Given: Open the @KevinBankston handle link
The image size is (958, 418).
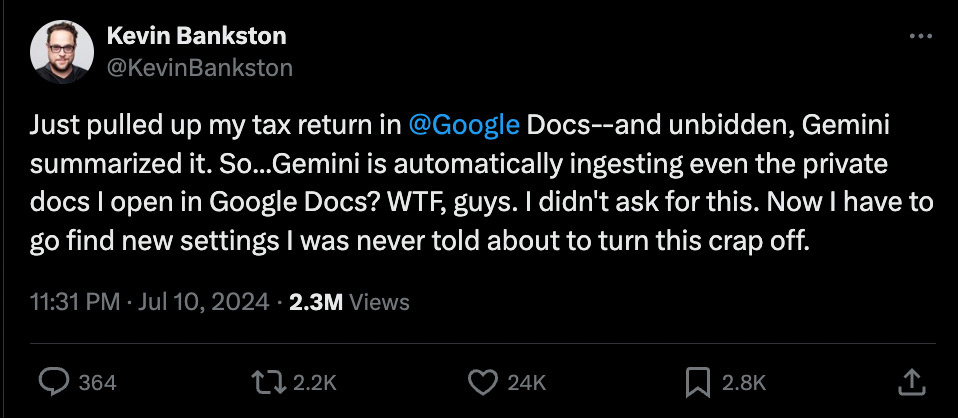Looking at the screenshot, I should point(199,67).
